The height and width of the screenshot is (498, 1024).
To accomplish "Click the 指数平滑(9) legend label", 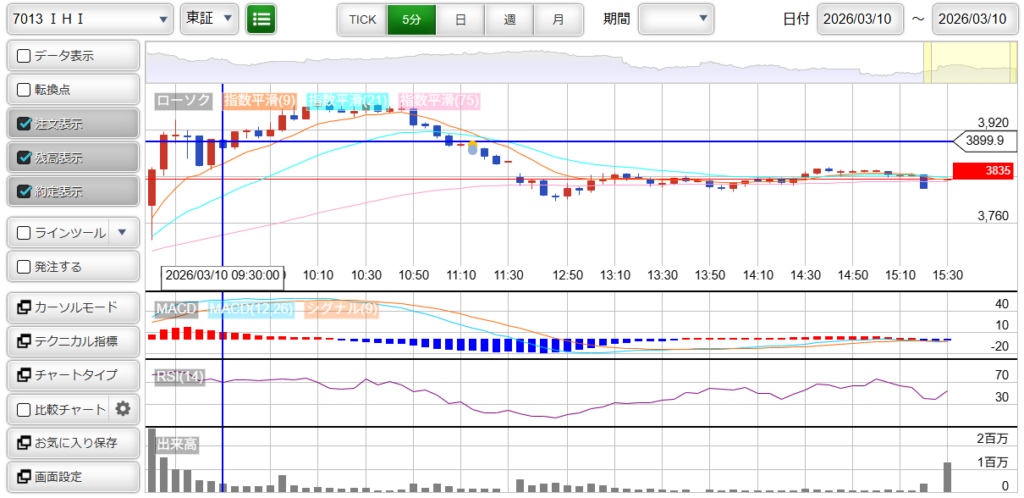I will [x=259, y=100].
